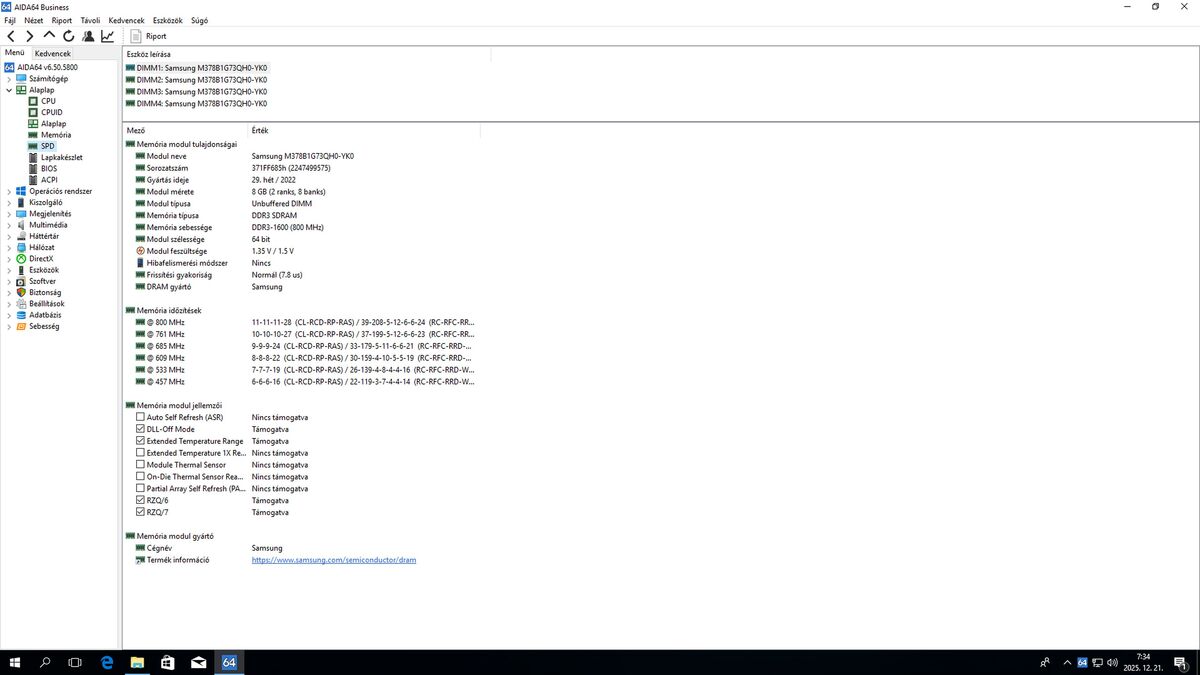Open Edge browser from taskbar

point(108,662)
